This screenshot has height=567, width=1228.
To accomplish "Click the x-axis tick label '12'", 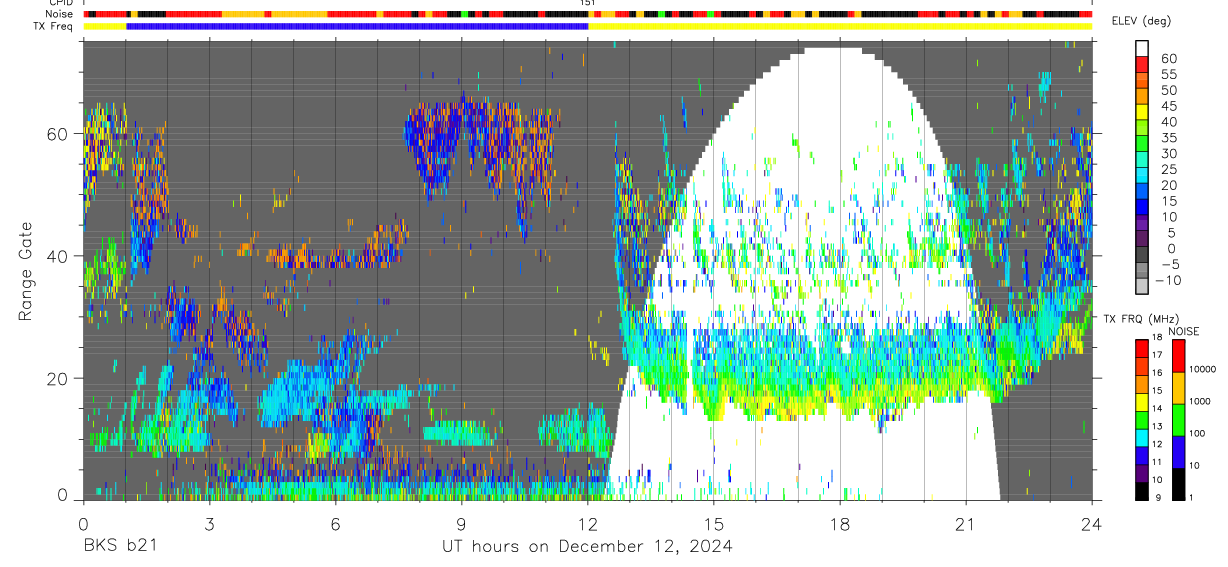I will coord(587,523).
